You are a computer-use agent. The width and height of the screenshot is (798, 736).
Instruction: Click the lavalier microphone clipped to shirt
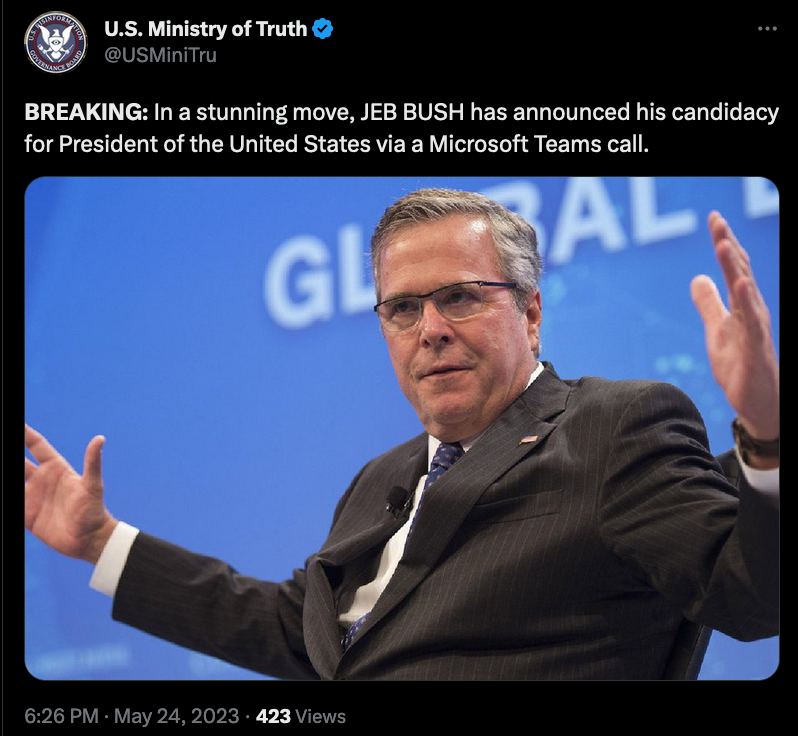click(397, 501)
